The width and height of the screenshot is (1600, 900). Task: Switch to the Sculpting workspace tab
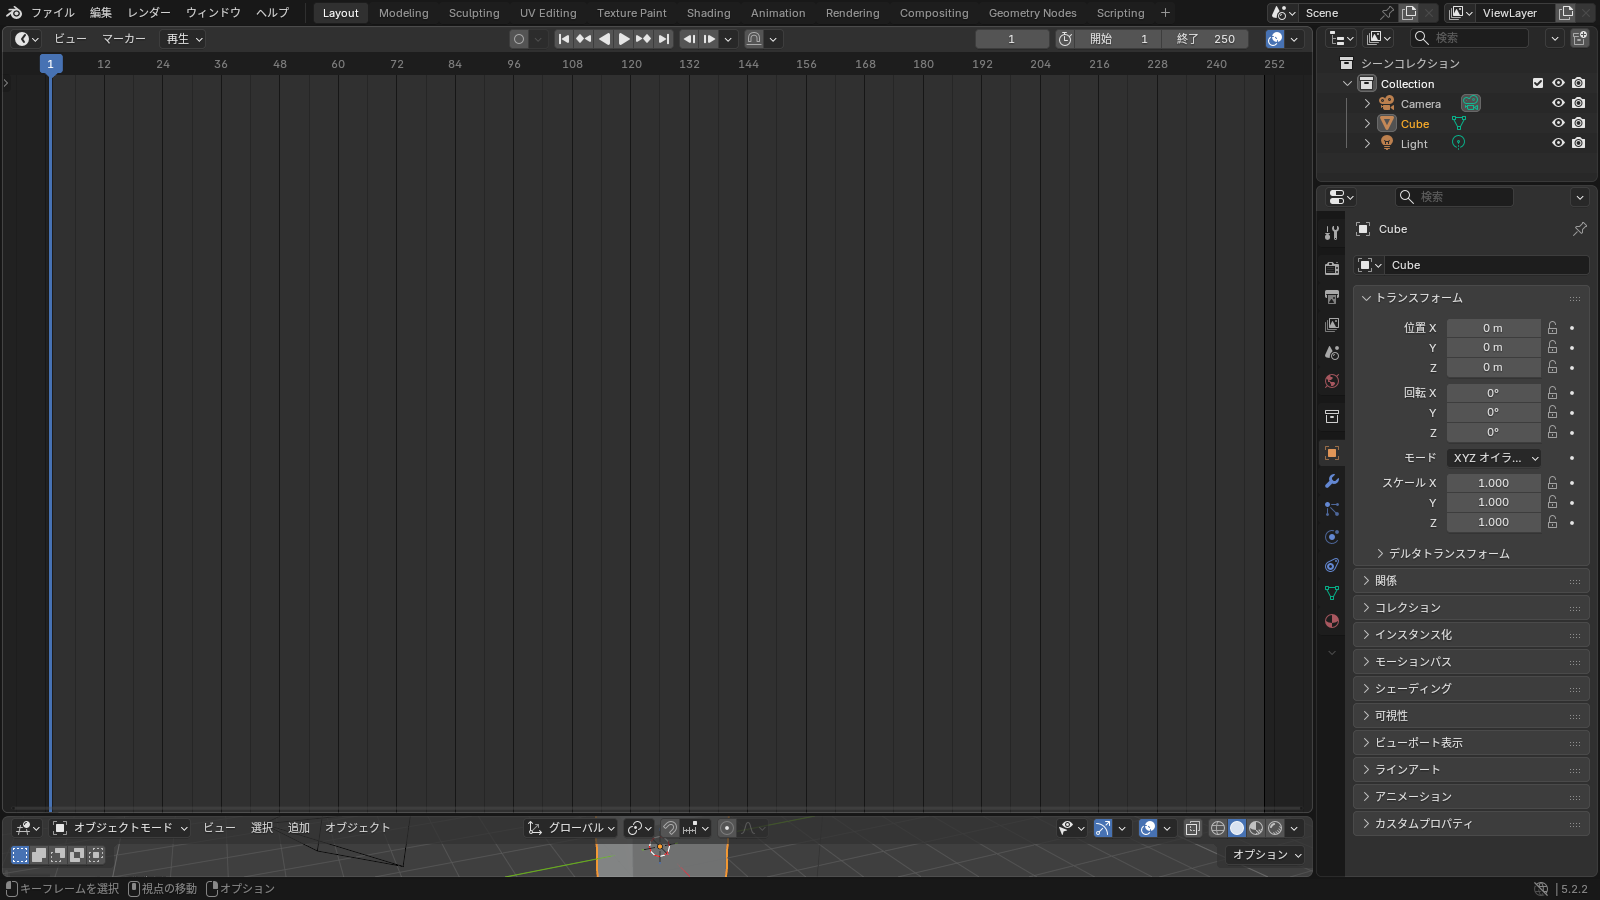click(x=474, y=13)
